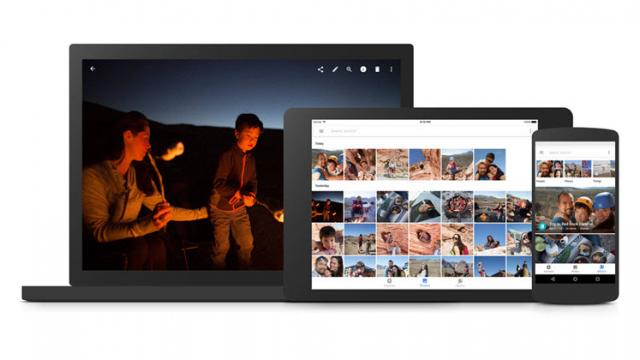This screenshot has height=360, width=640.
Task: Open woman in sunglasses selfie thumbnail on tablet
Action: [x=457, y=239]
